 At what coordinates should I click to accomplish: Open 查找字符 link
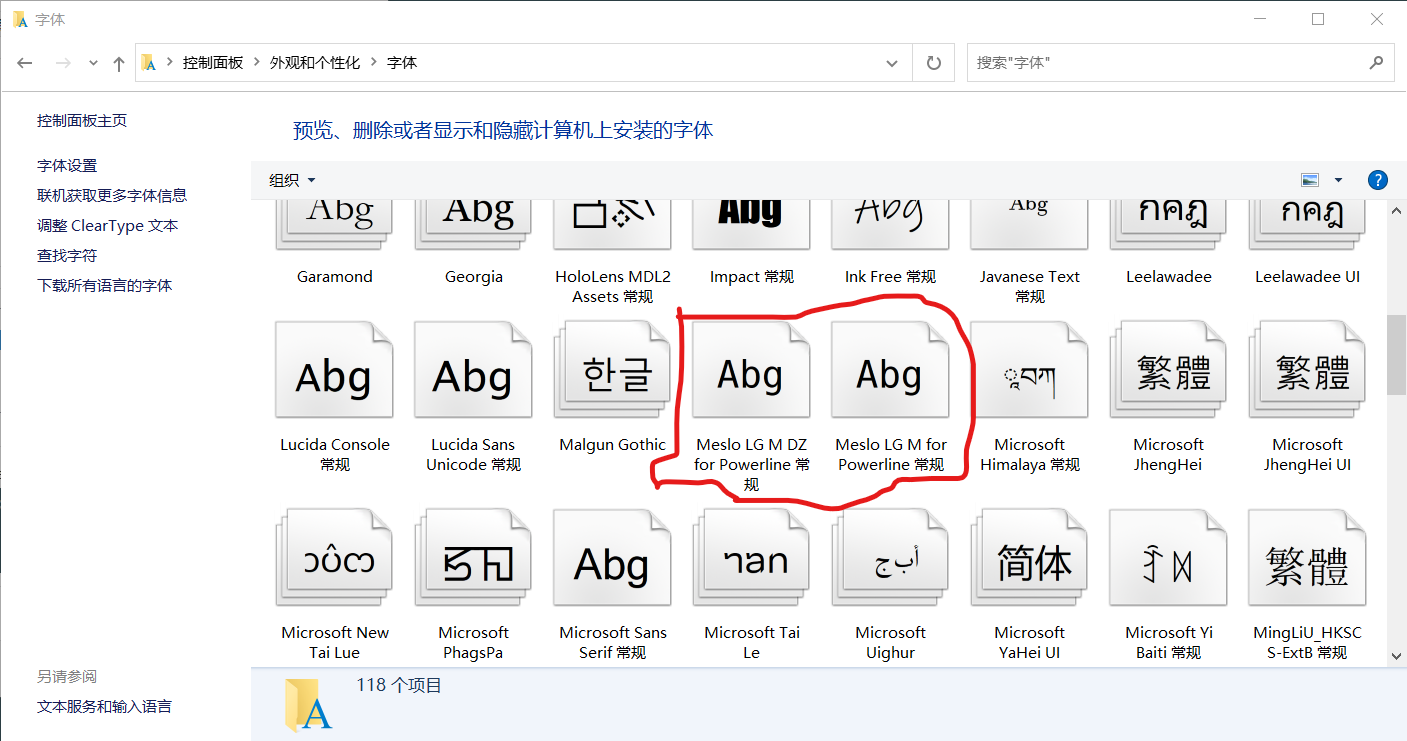(67, 255)
